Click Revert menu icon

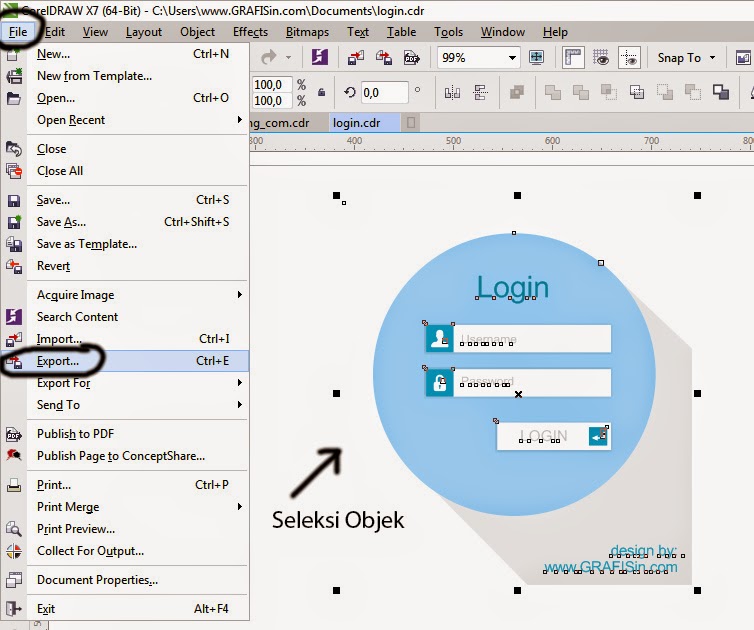(x=13, y=266)
